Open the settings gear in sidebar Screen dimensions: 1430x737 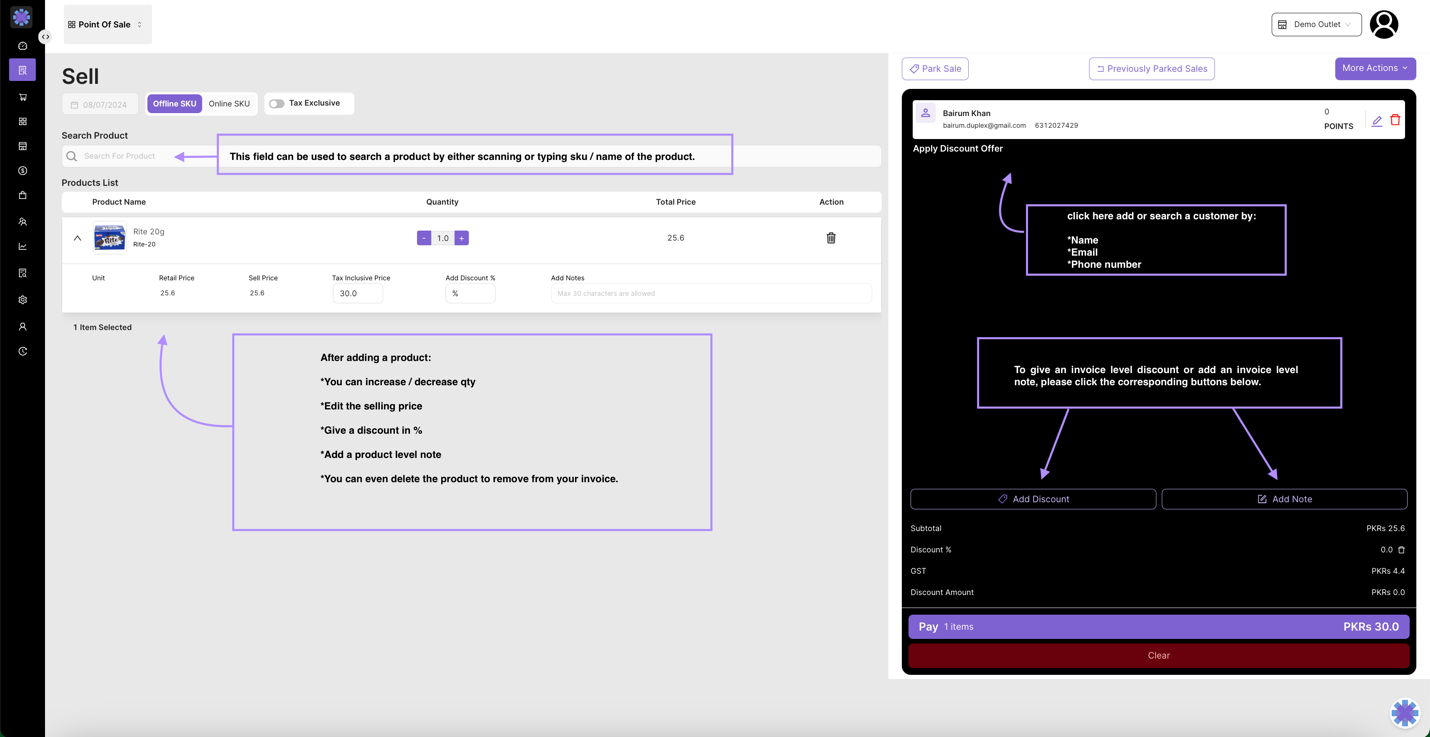pos(22,300)
